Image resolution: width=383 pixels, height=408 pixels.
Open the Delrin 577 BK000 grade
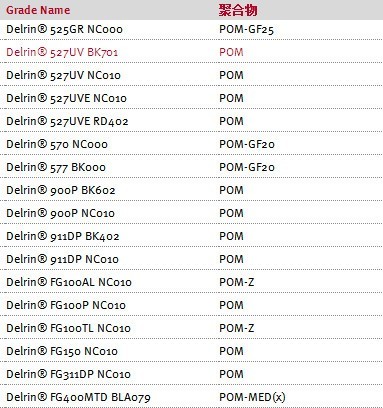click(56, 167)
